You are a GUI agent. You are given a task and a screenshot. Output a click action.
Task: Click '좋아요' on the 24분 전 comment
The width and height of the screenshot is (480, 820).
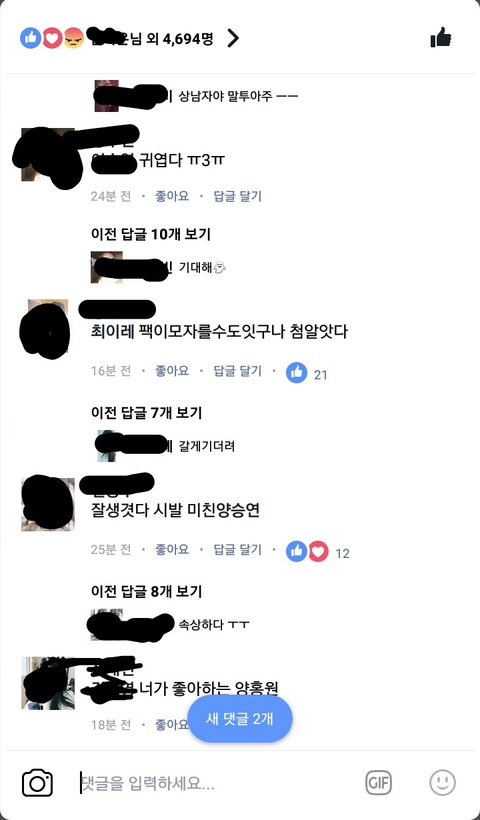(x=172, y=196)
